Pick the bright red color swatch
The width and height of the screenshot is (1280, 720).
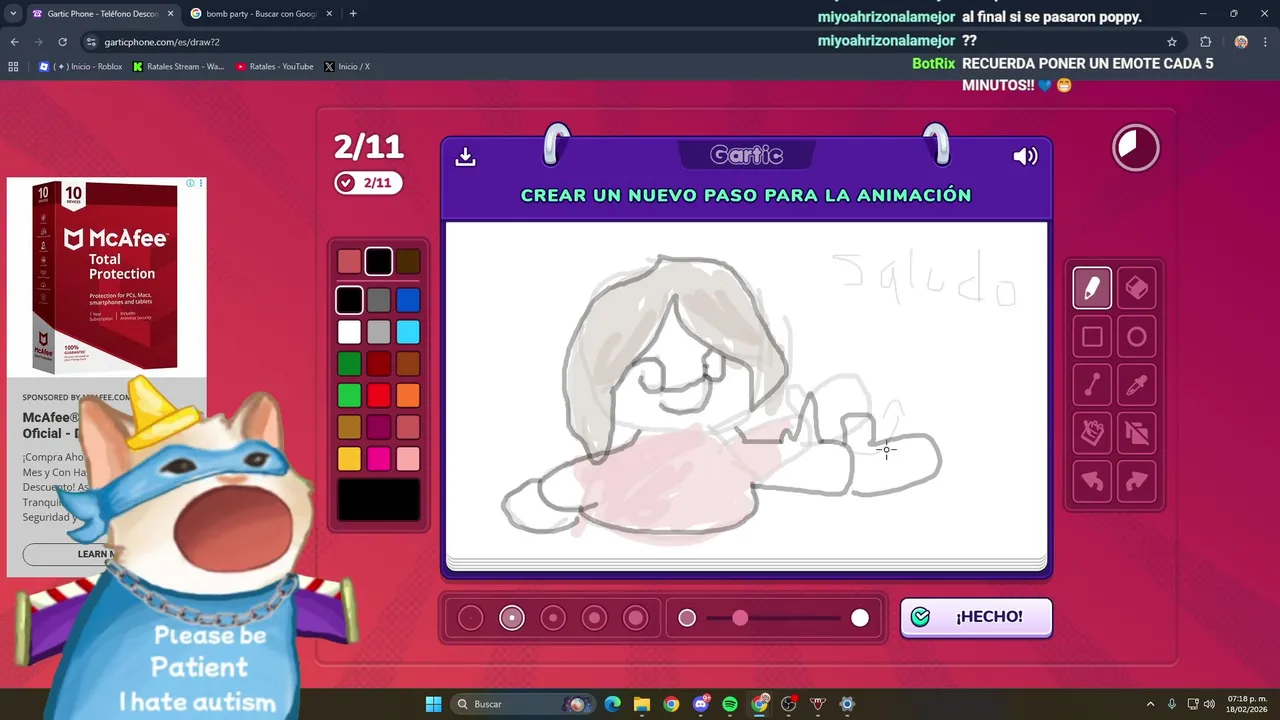378,395
